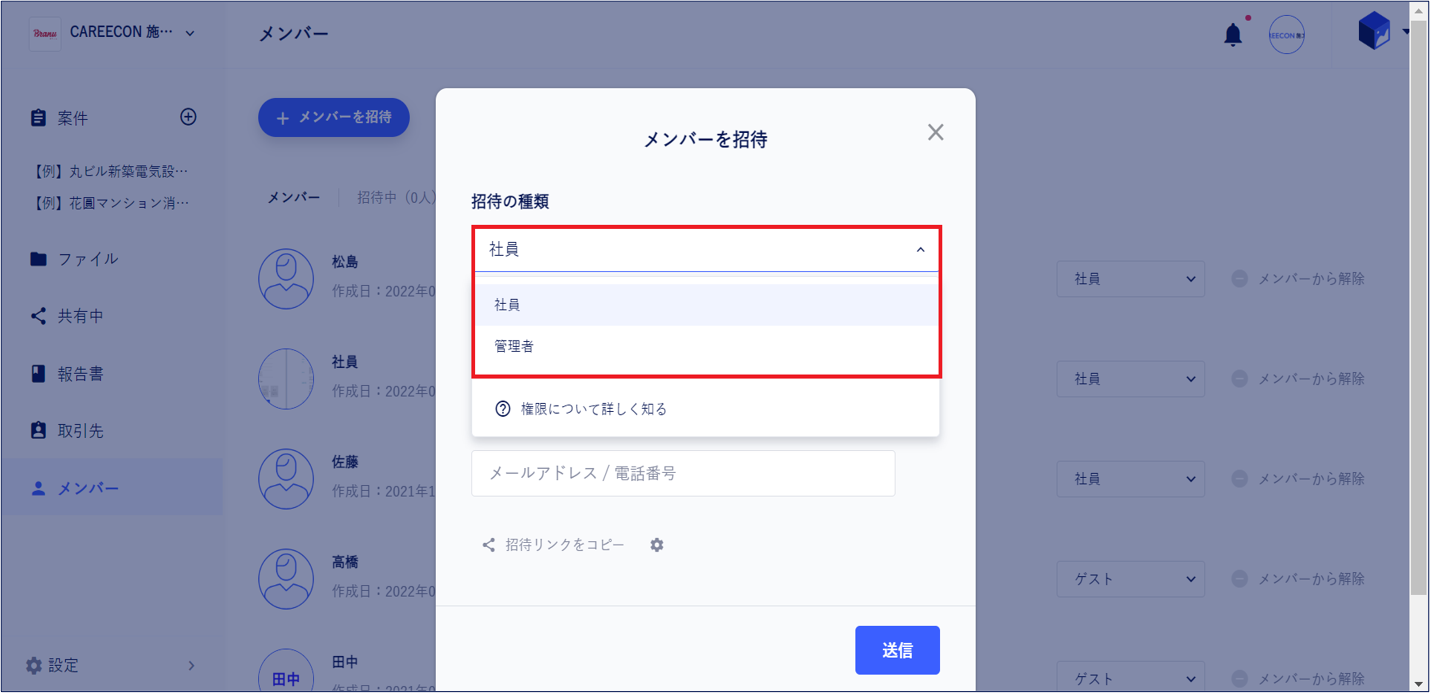Select 社員 option in the dropdown list
This screenshot has width=1430, height=693.
(705, 305)
